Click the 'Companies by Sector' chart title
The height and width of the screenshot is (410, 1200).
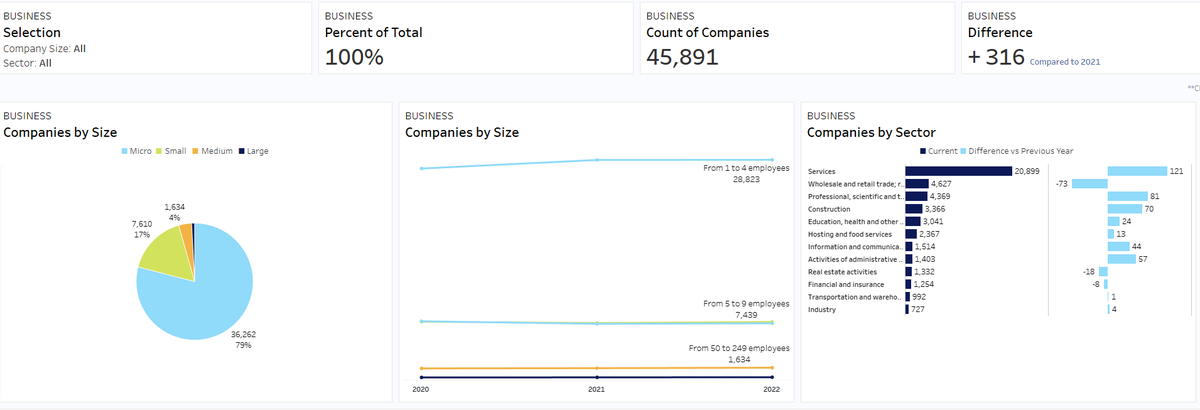[x=870, y=132]
